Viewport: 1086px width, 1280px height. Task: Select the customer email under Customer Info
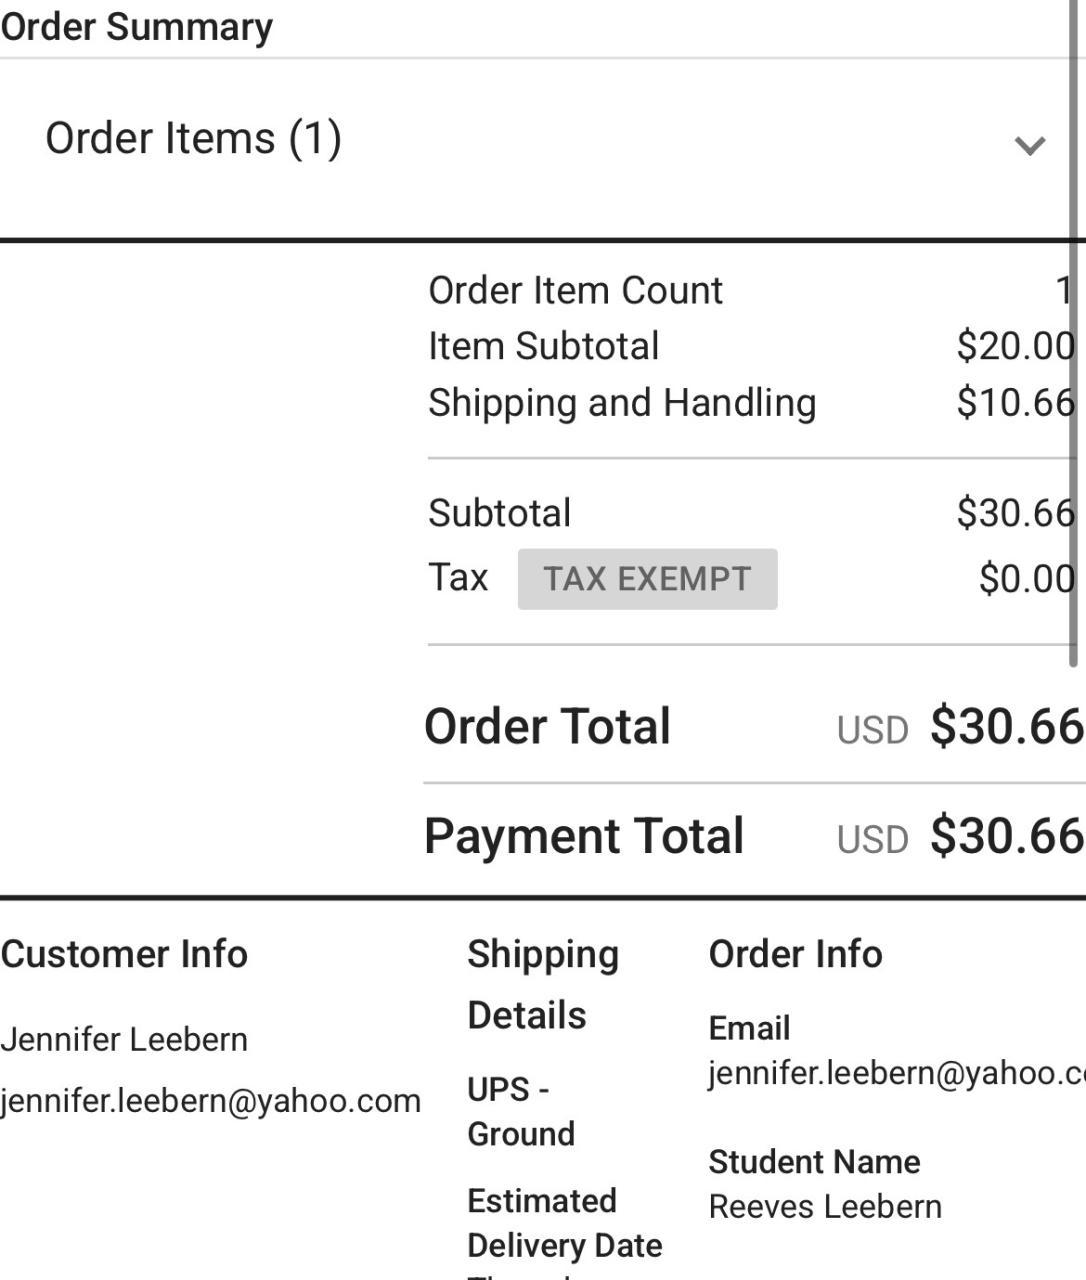click(x=210, y=1101)
